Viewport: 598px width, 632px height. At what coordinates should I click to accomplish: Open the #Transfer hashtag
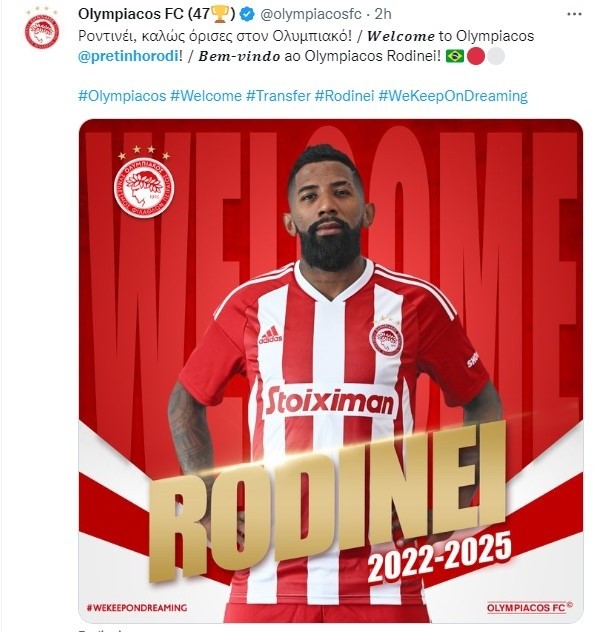(278, 96)
